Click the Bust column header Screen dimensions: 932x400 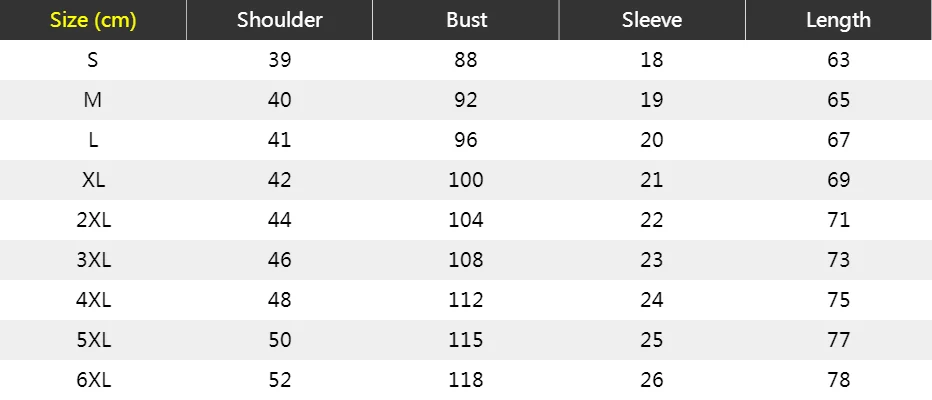pos(466,20)
